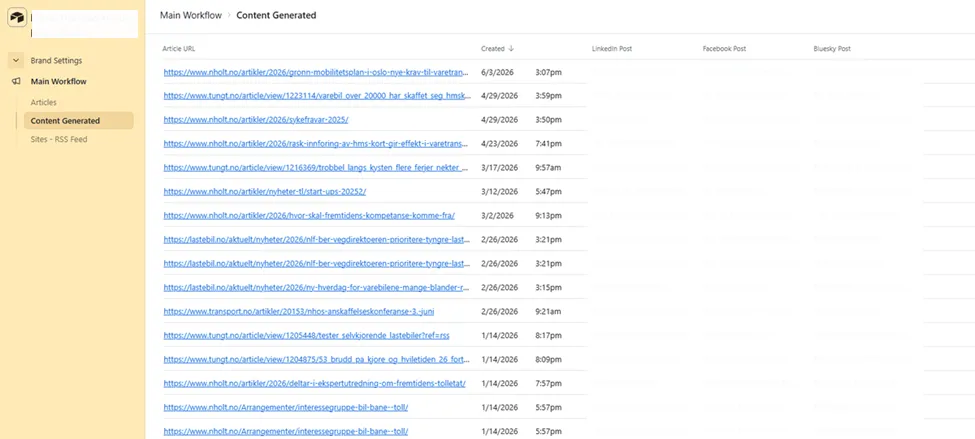Click the date 6/3/2026
The height and width of the screenshot is (439, 975).
[x=496, y=72]
